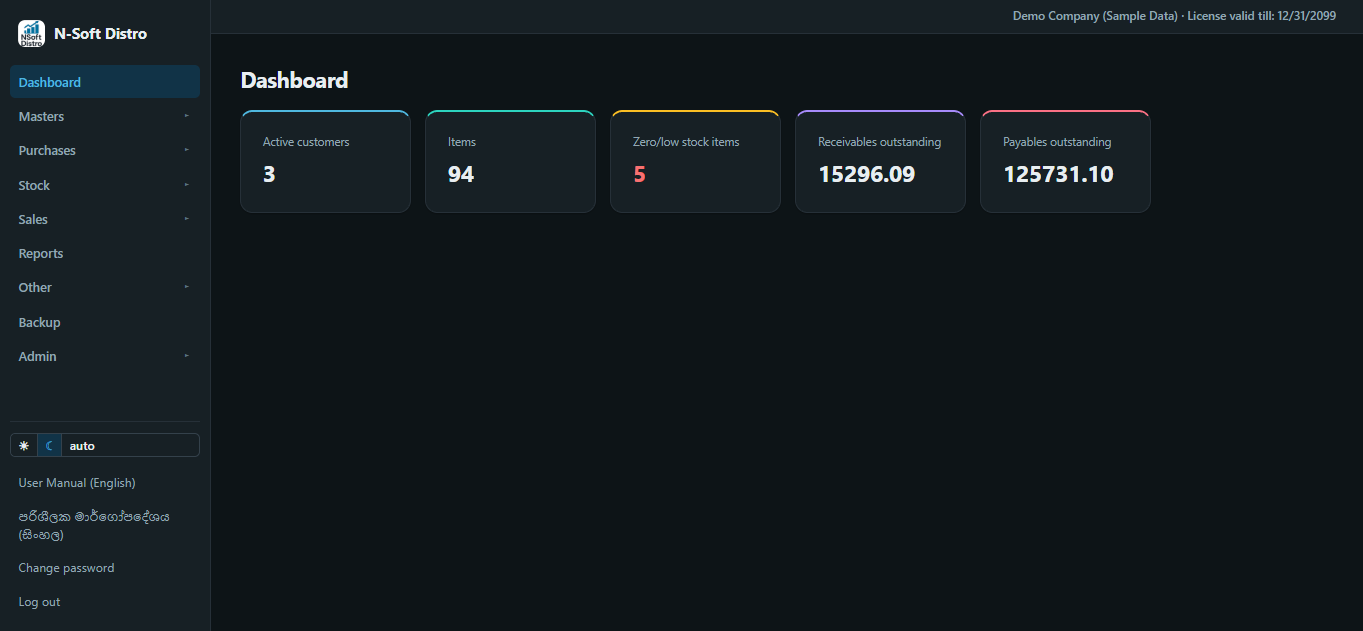Expand the Stock submenu arrow
The width and height of the screenshot is (1363, 631).
click(x=186, y=185)
